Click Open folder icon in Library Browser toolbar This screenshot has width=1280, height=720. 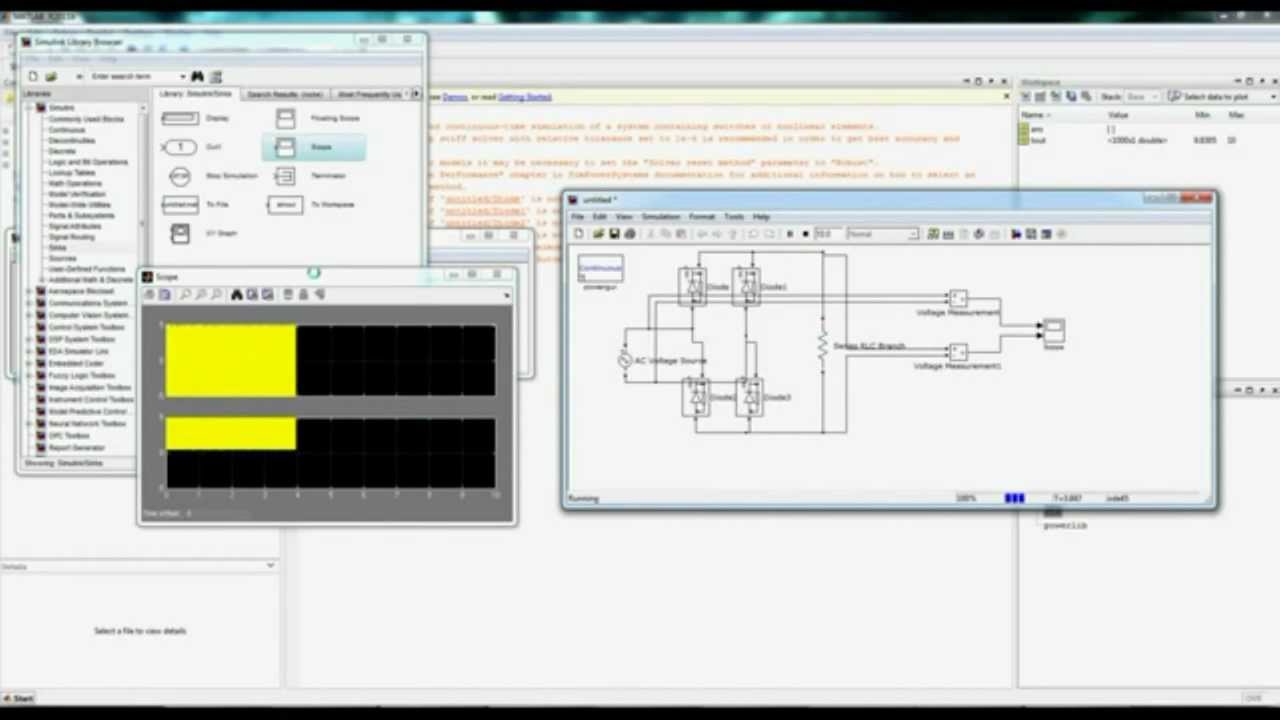51,76
